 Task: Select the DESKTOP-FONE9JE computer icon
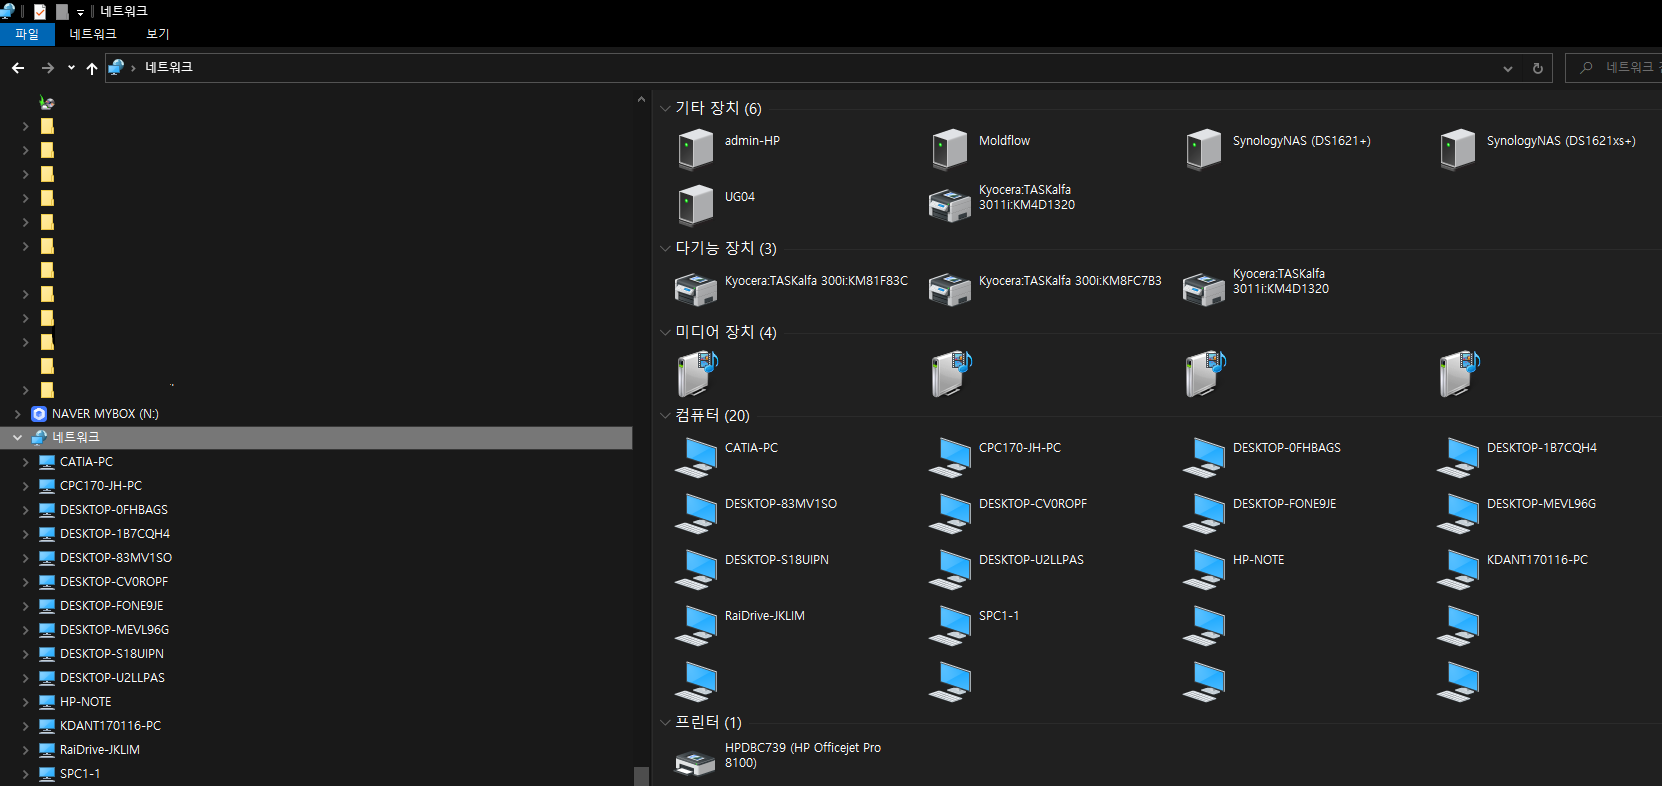[1204, 513]
